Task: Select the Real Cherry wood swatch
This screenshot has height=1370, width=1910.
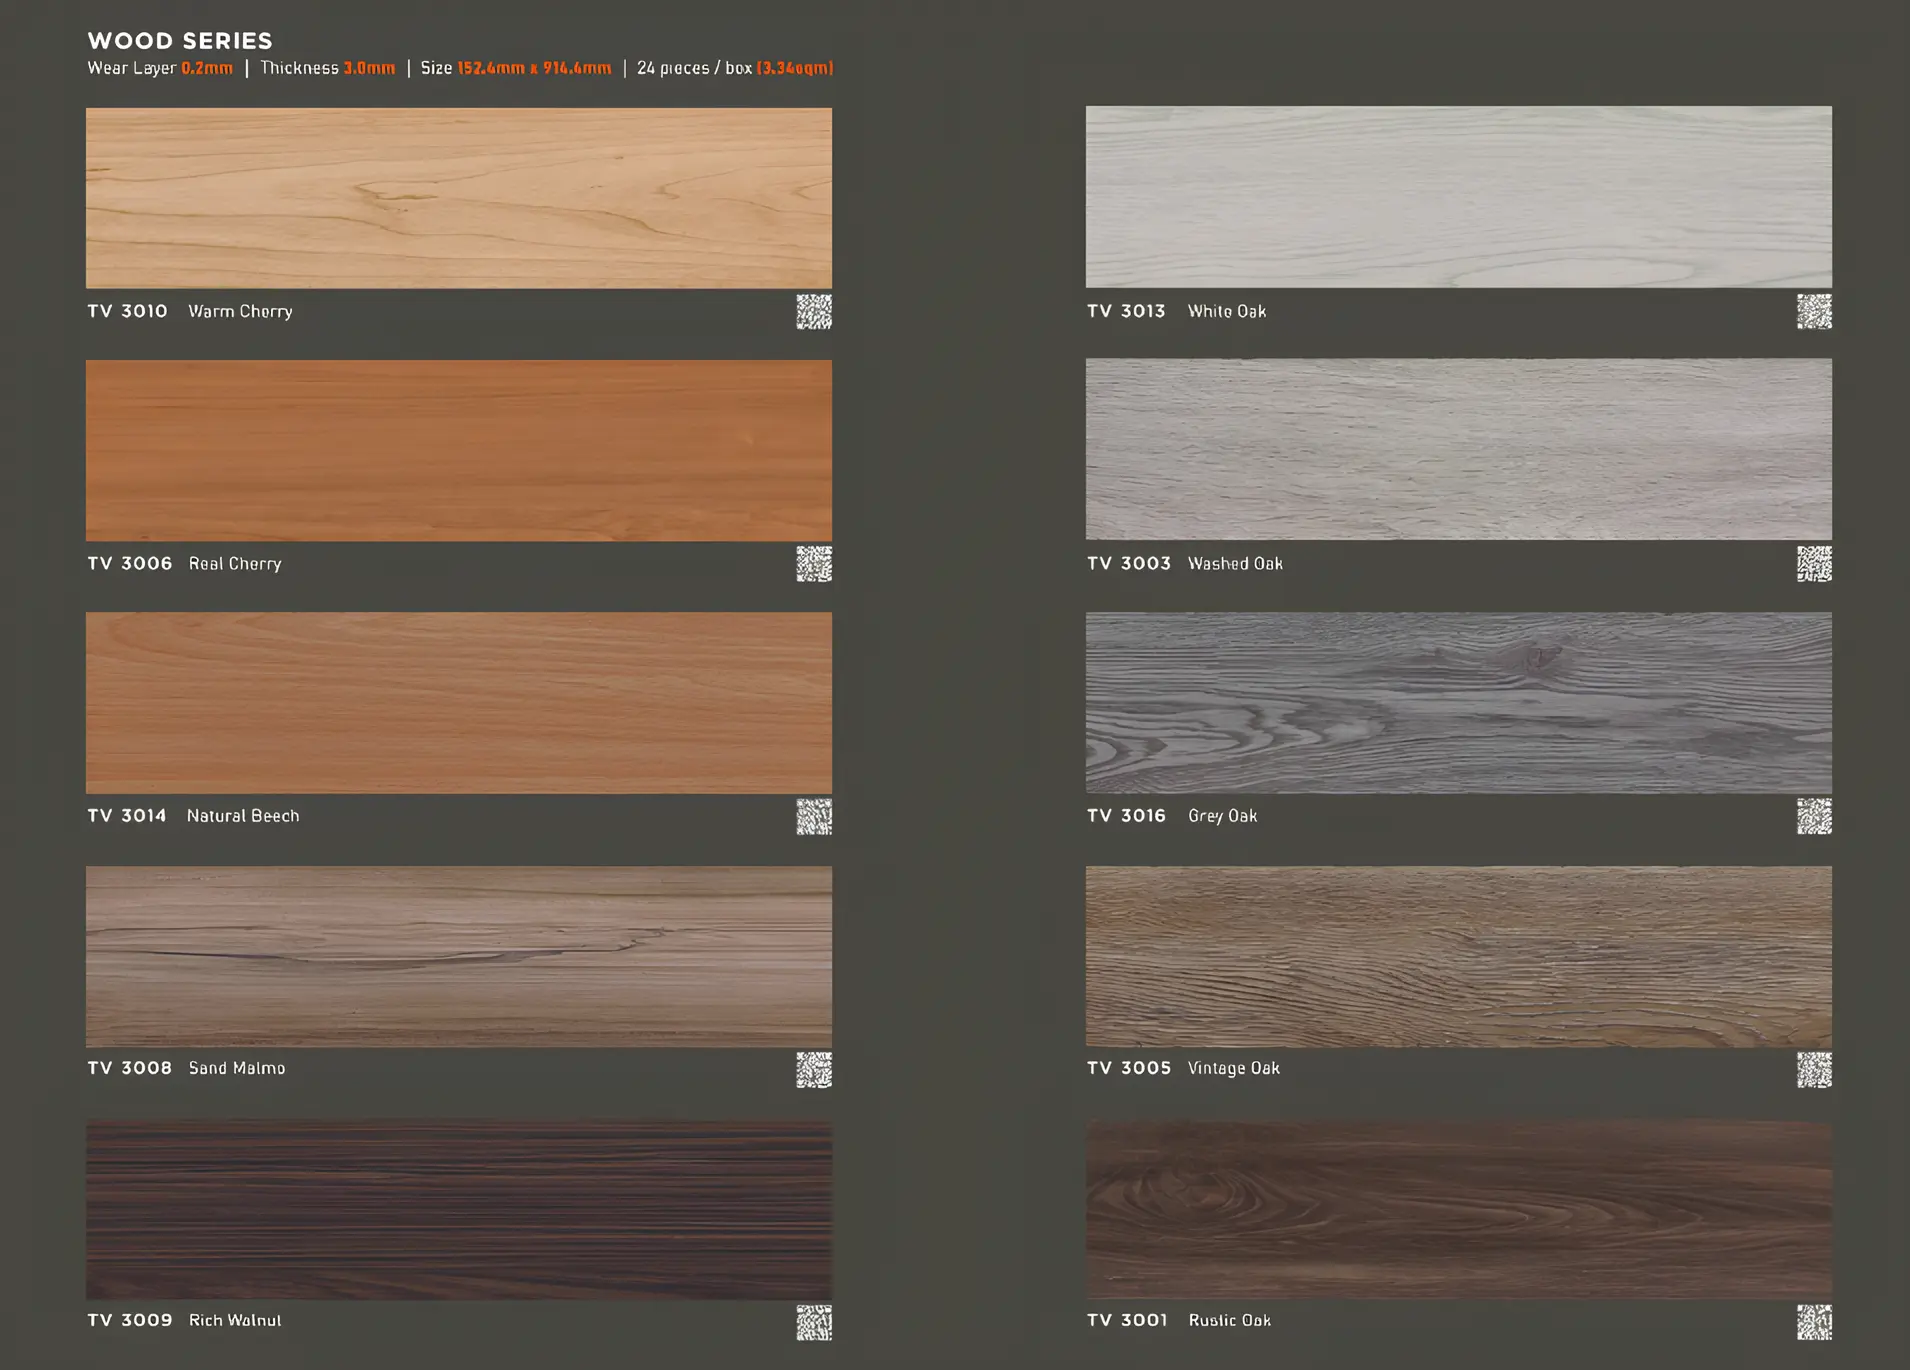Action: tap(459, 451)
